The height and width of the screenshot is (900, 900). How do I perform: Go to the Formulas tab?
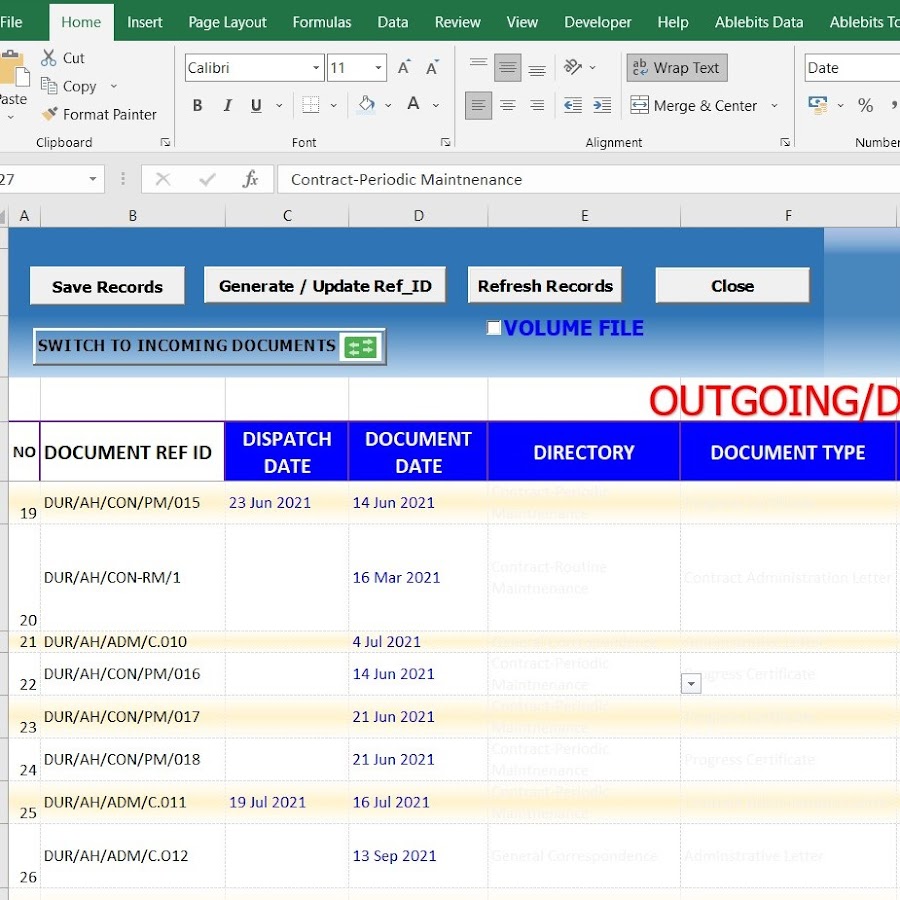[x=322, y=22]
